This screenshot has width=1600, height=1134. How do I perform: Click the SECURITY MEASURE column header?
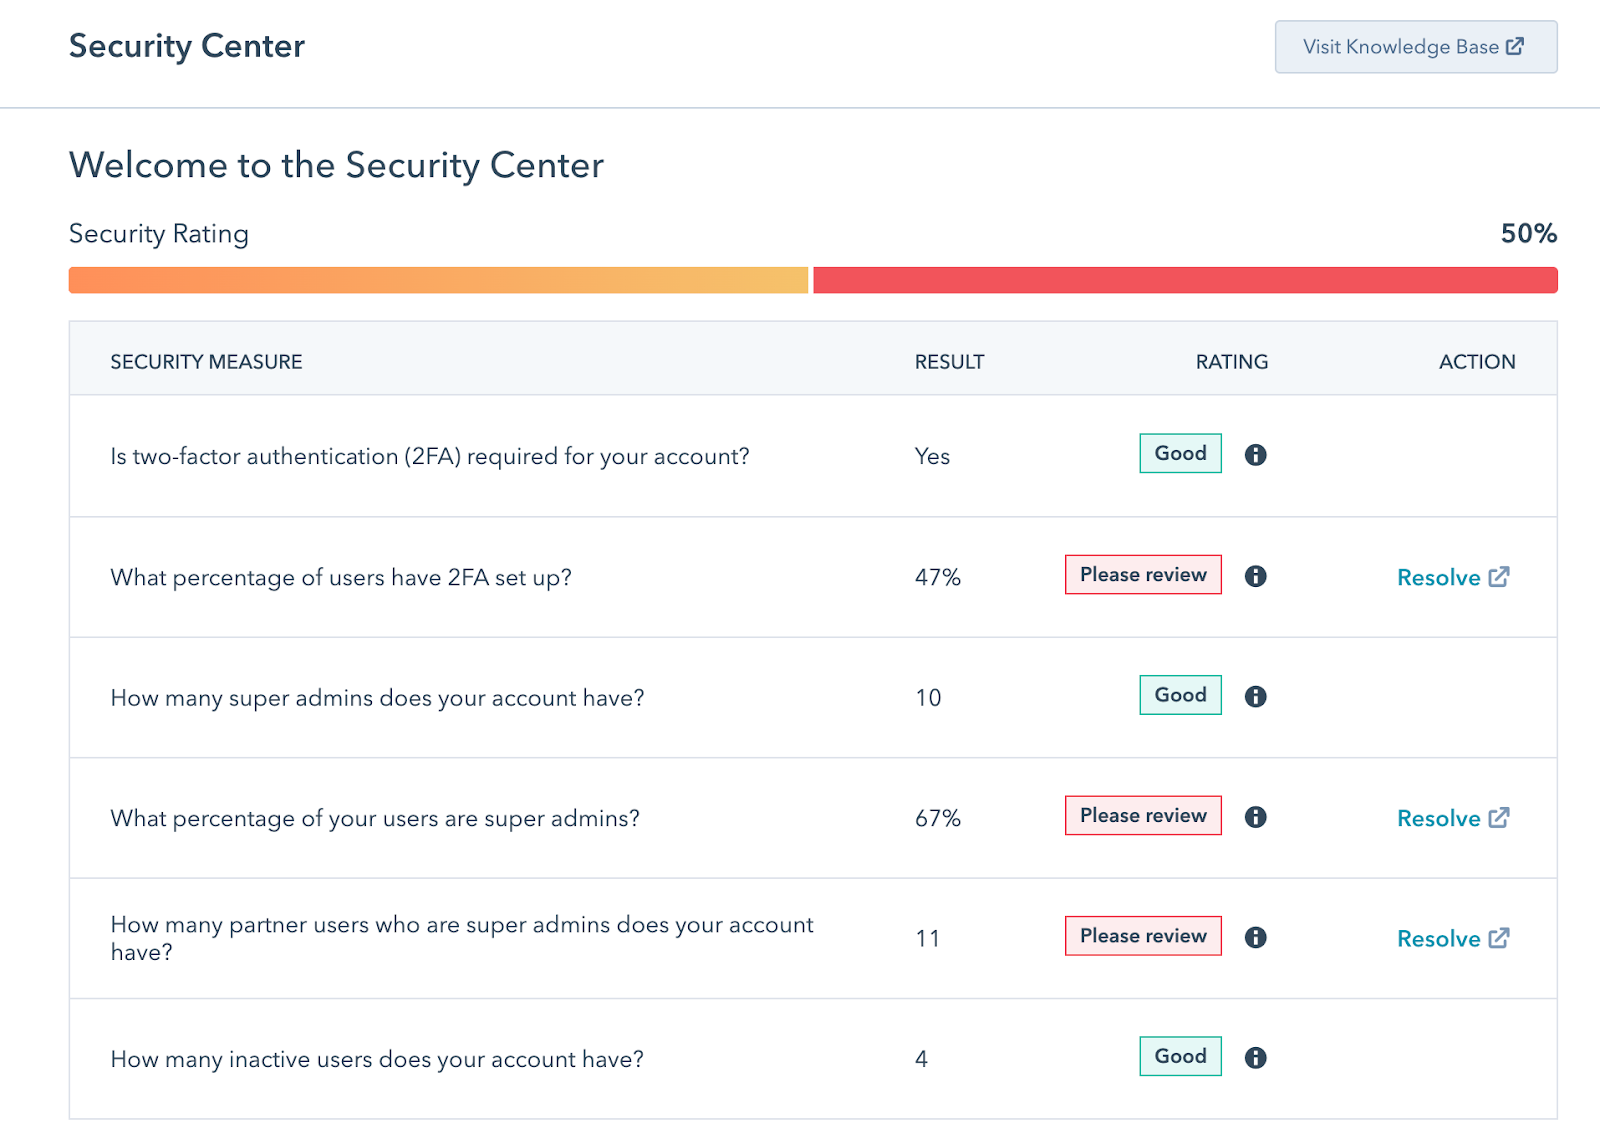(206, 361)
